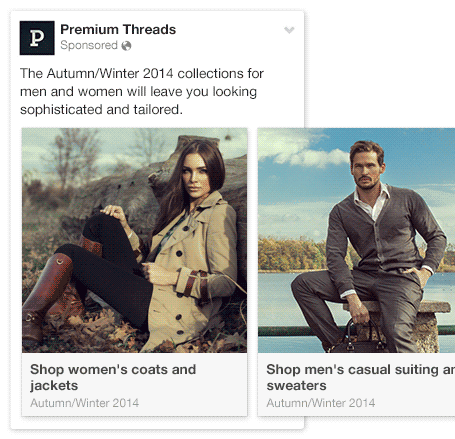Click Autumn/Winter 2014 under men's sweaters

[321, 403]
